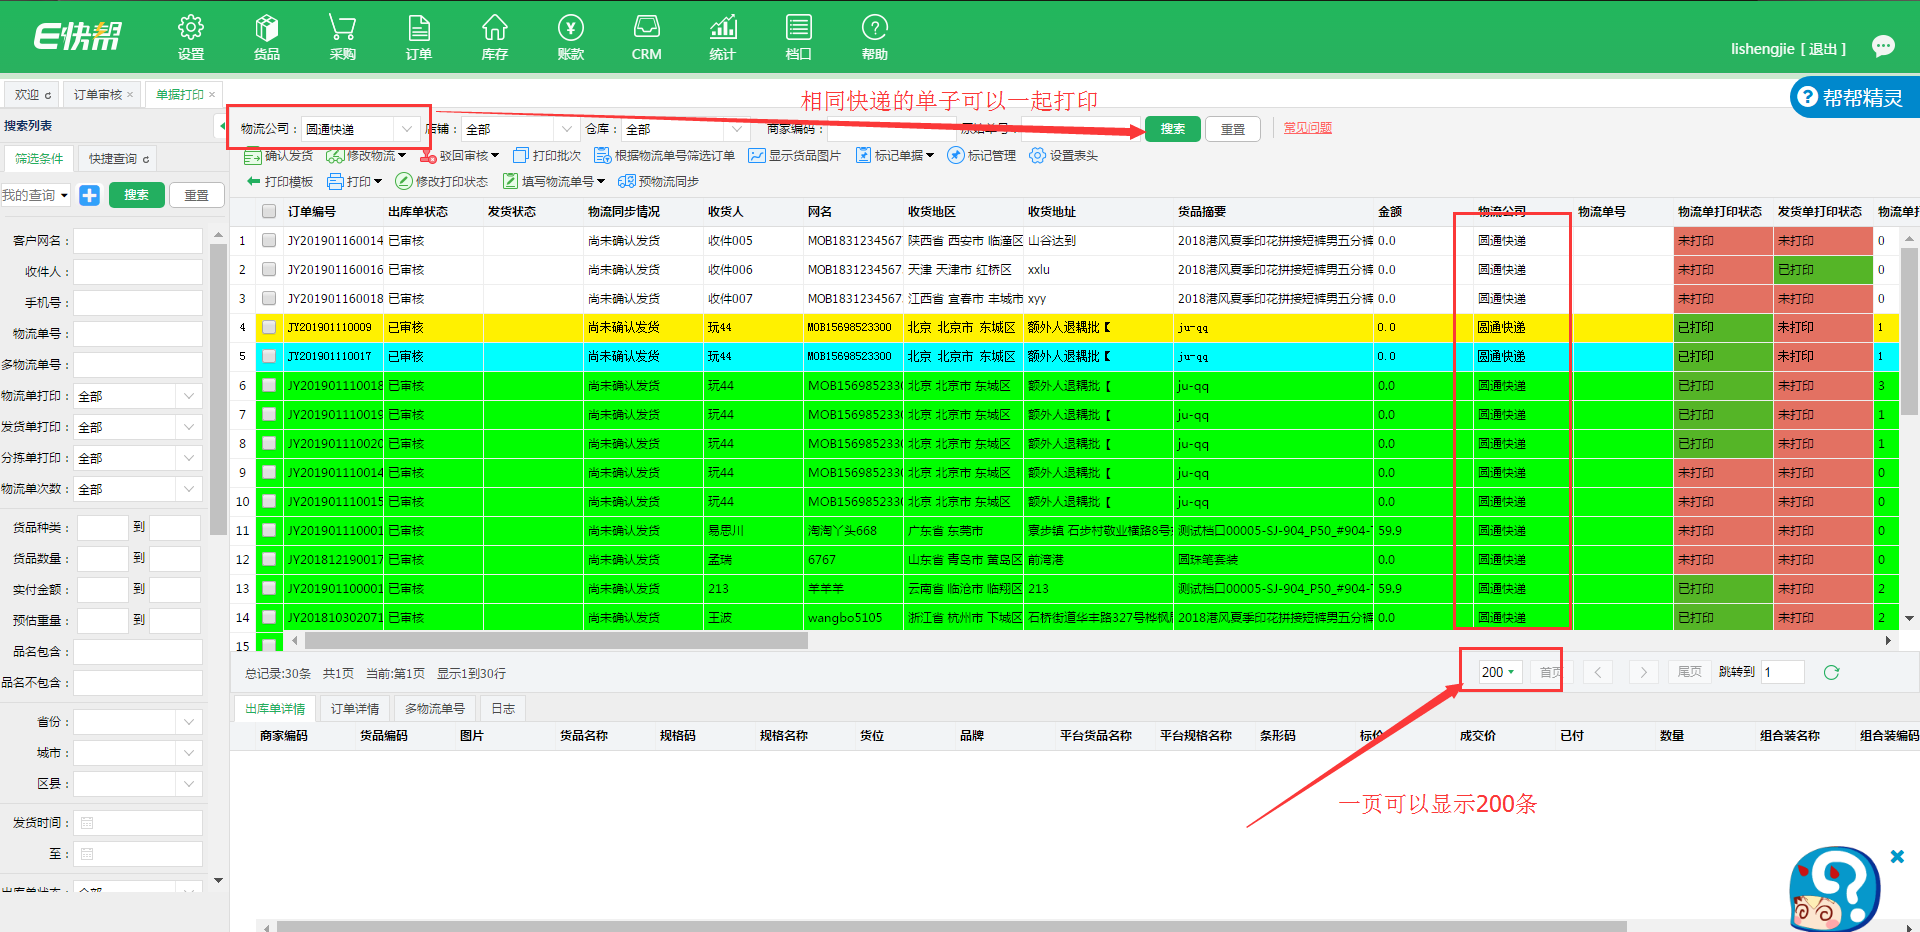The height and width of the screenshot is (932, 1920).
Task: Click 显示货品图片 toolbar button
Action: pos(795,155)
